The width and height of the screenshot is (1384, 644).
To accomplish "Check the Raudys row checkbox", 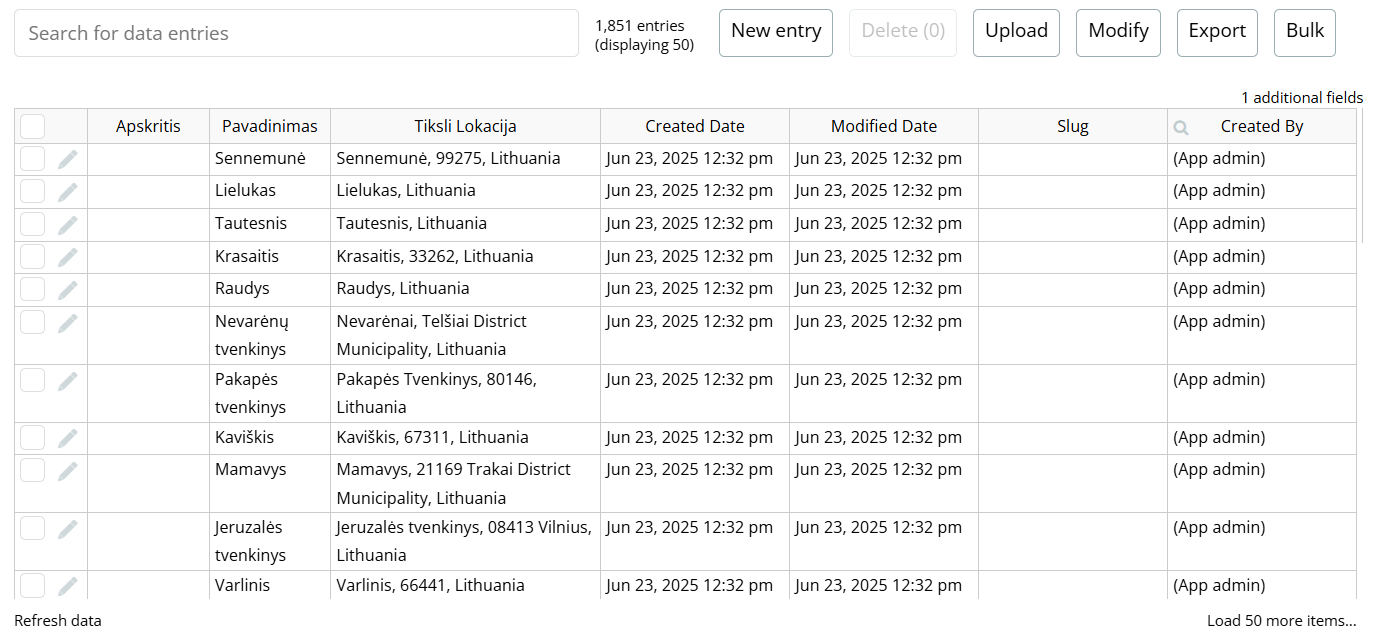I will pos(33,289).
